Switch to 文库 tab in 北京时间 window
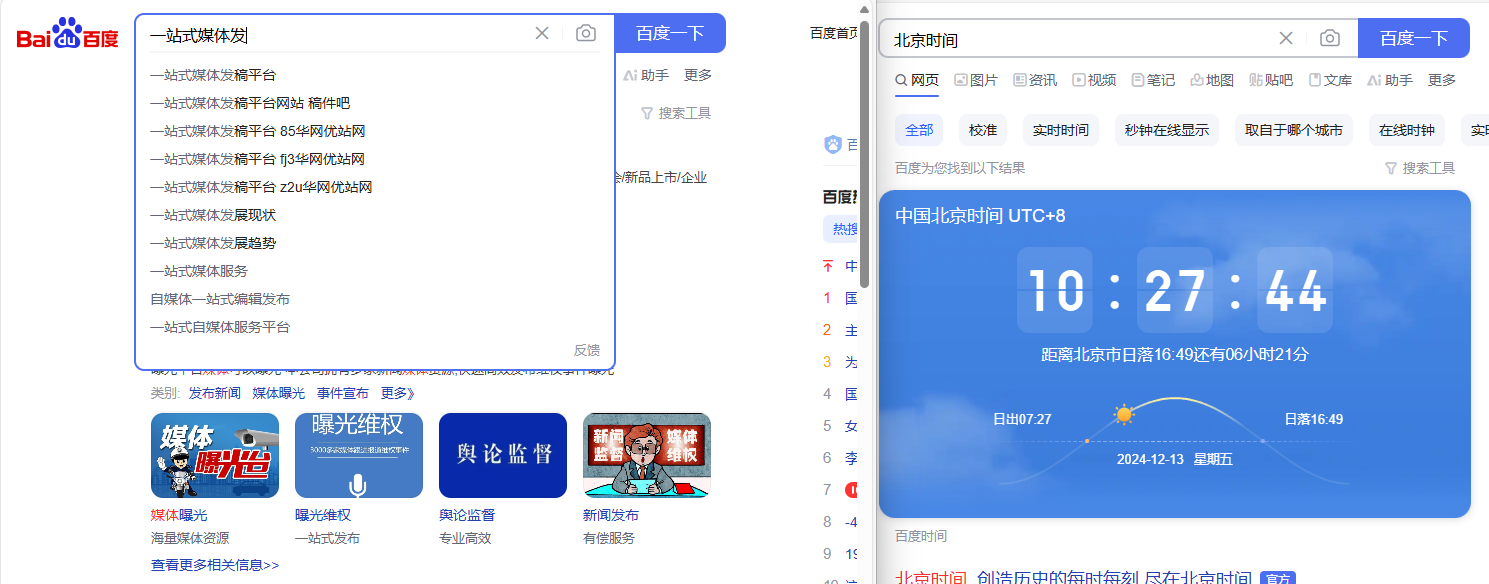Screen dimensions: 1489x584 (x=1330, y=80)
